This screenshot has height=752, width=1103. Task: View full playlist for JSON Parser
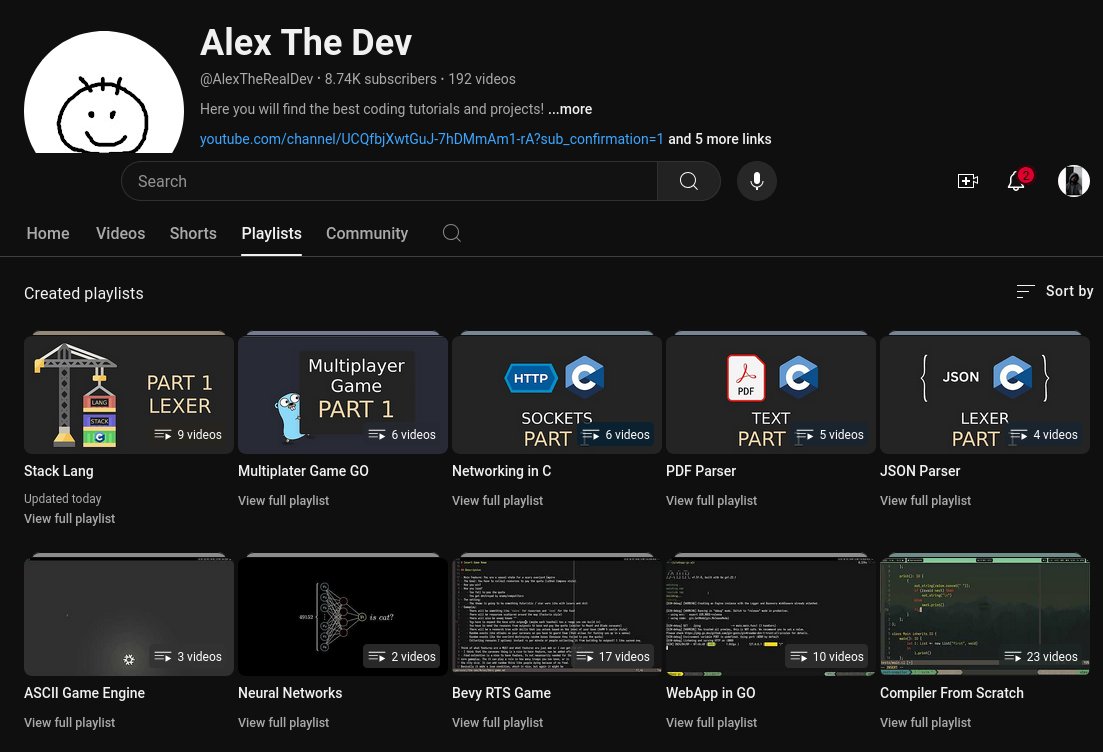(x=925, y=501)
